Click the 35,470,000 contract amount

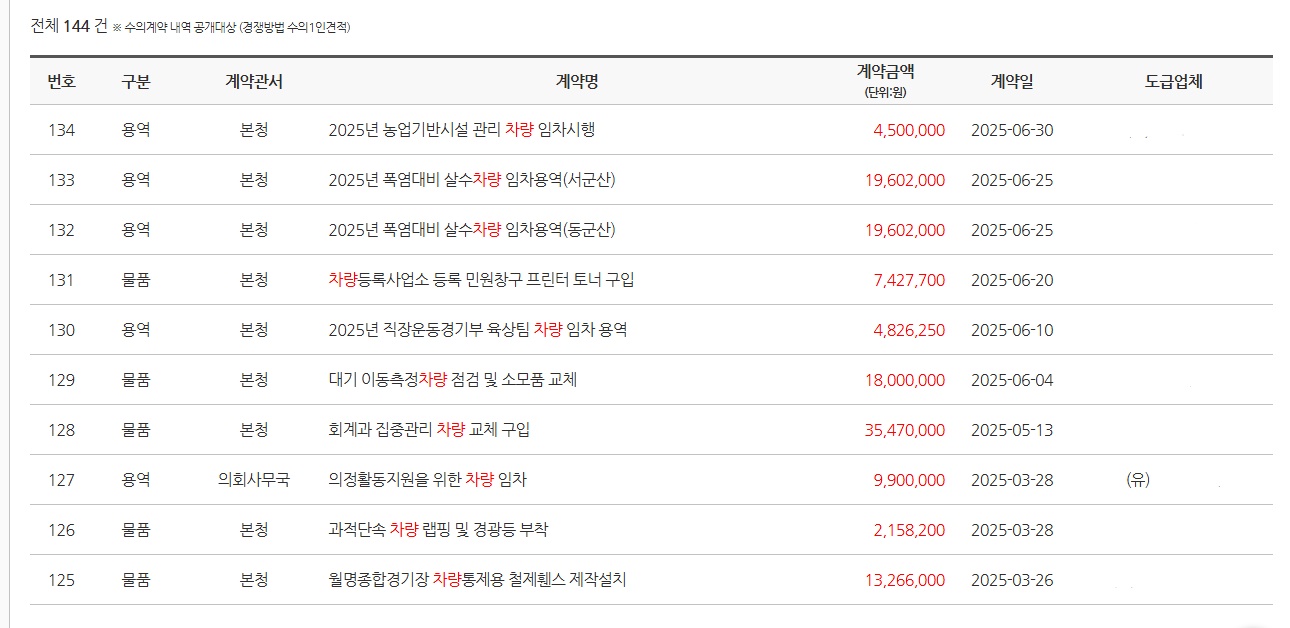904,430
